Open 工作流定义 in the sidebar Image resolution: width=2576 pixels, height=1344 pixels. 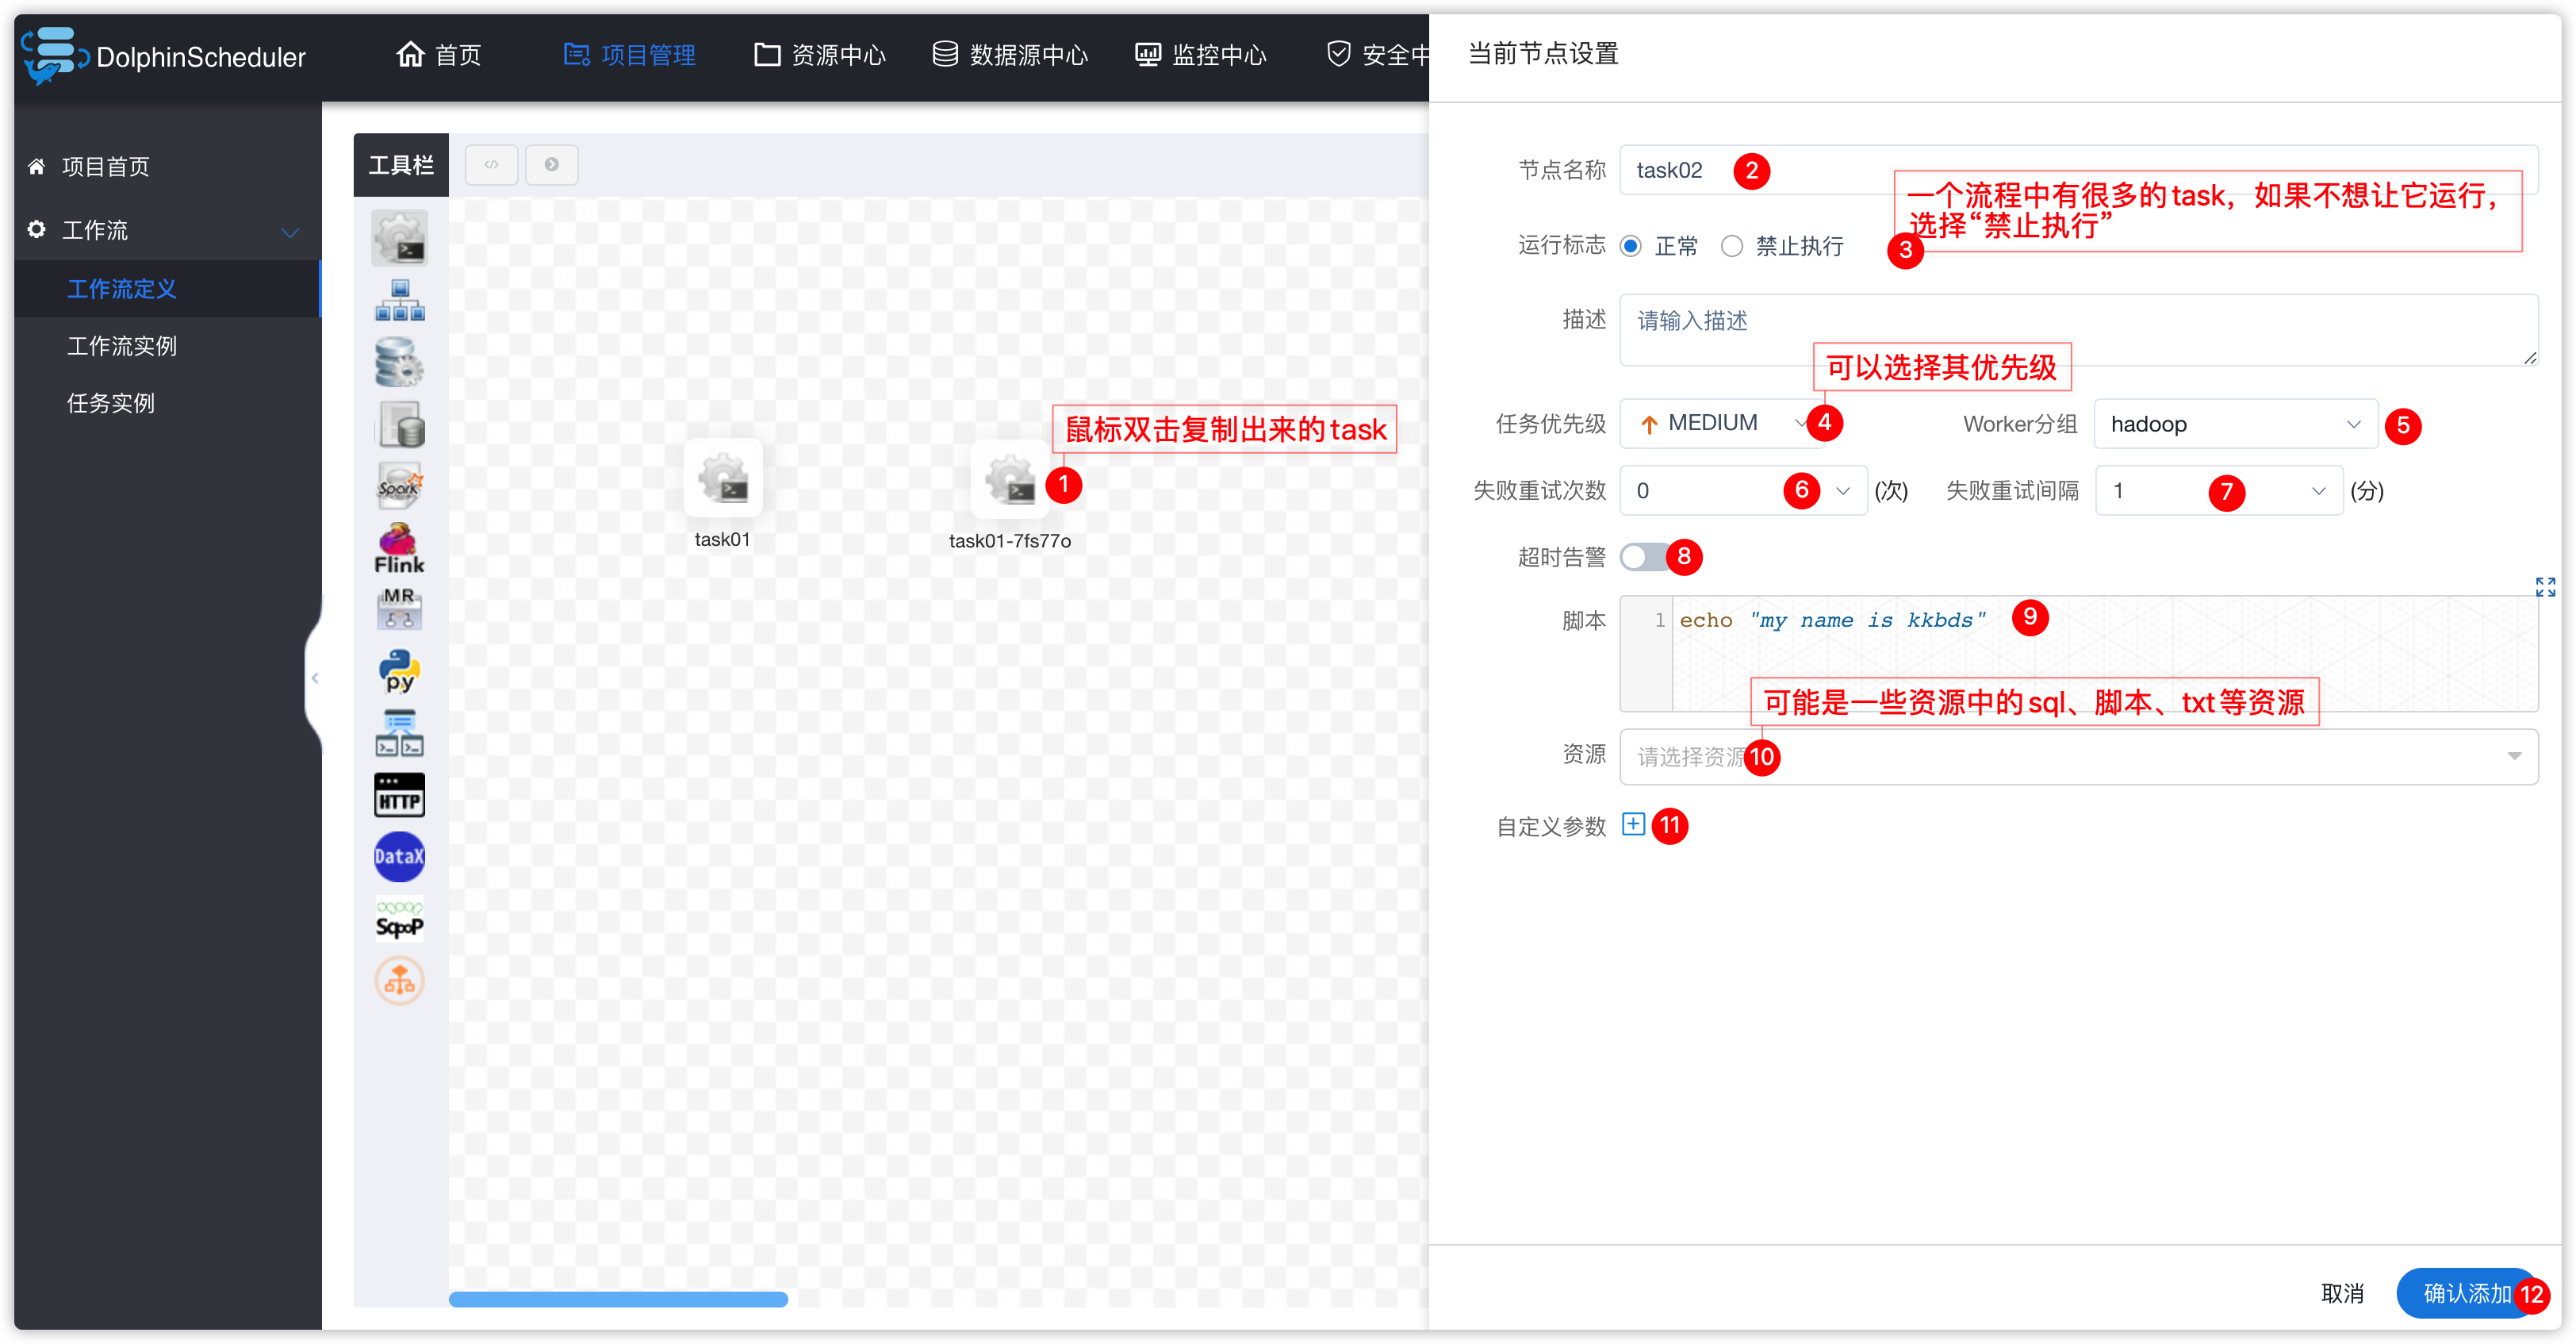[x=167, y=289]
